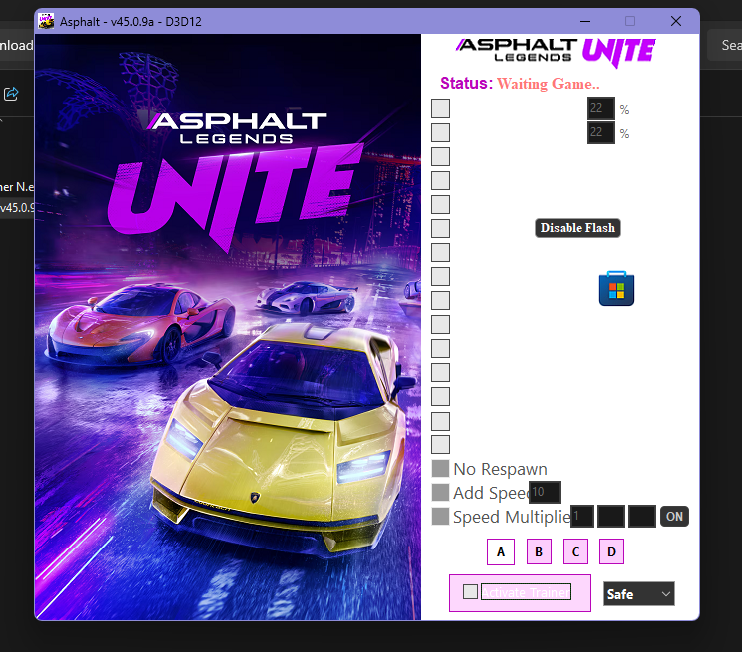Click the Activate Trainer label
Screen dimensions: 742x652
click(526, 591)
